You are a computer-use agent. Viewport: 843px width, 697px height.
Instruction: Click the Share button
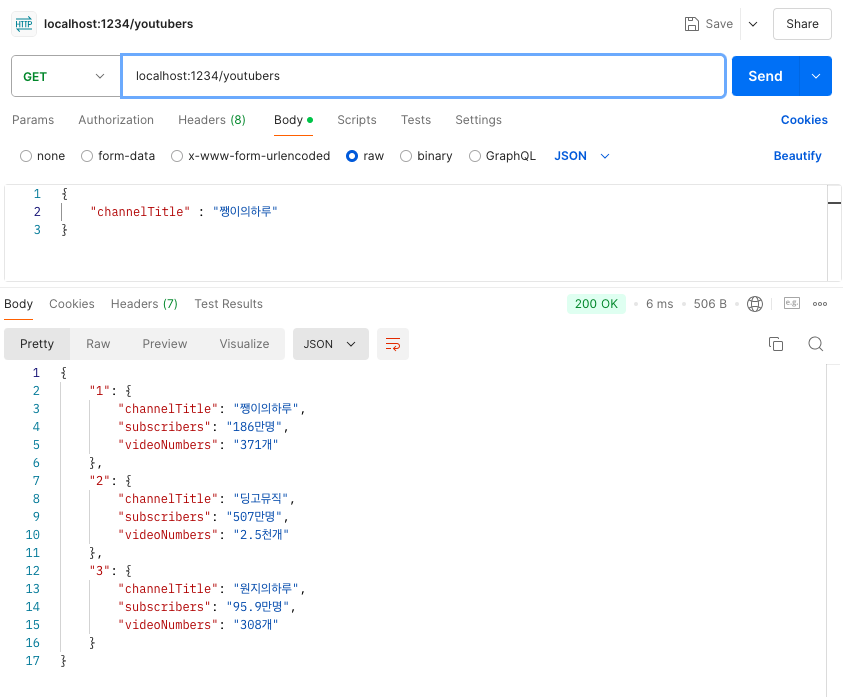pyautogui.click(x=802, y=24)
